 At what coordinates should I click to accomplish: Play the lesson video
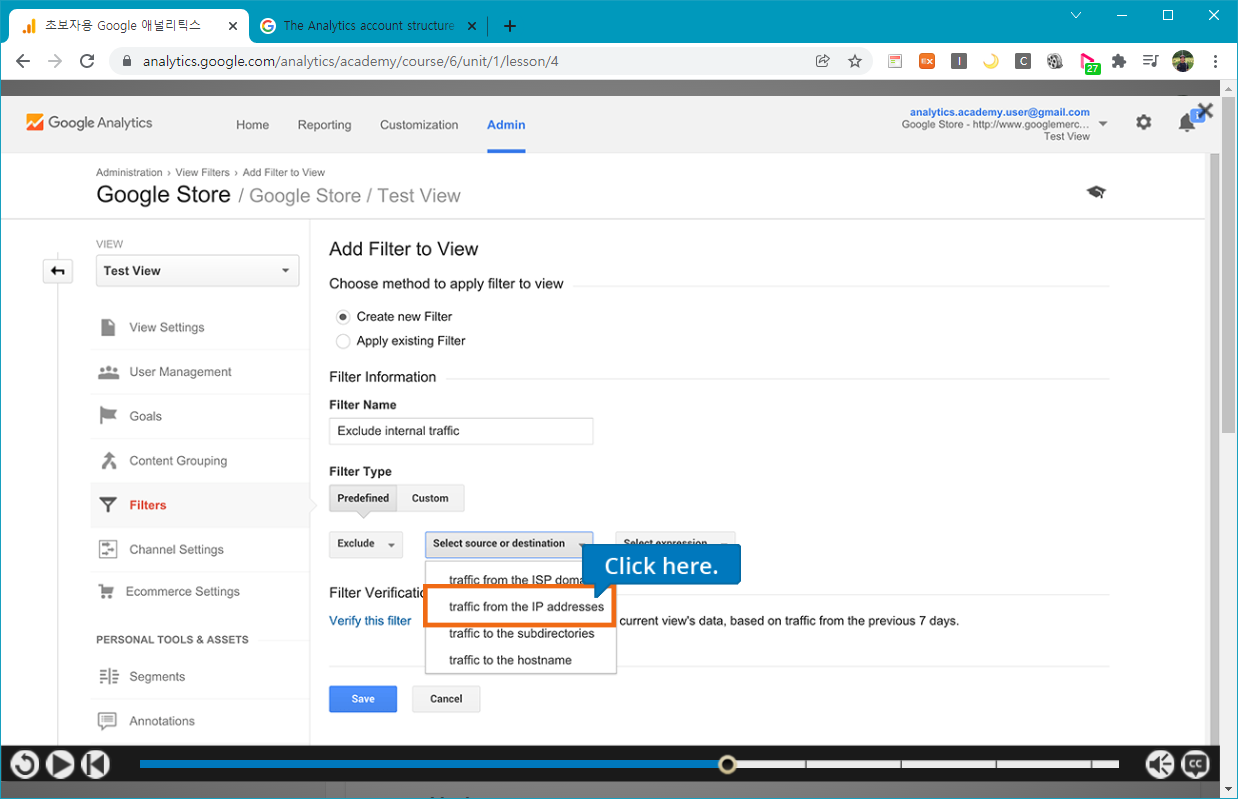[x=60, y=765]
